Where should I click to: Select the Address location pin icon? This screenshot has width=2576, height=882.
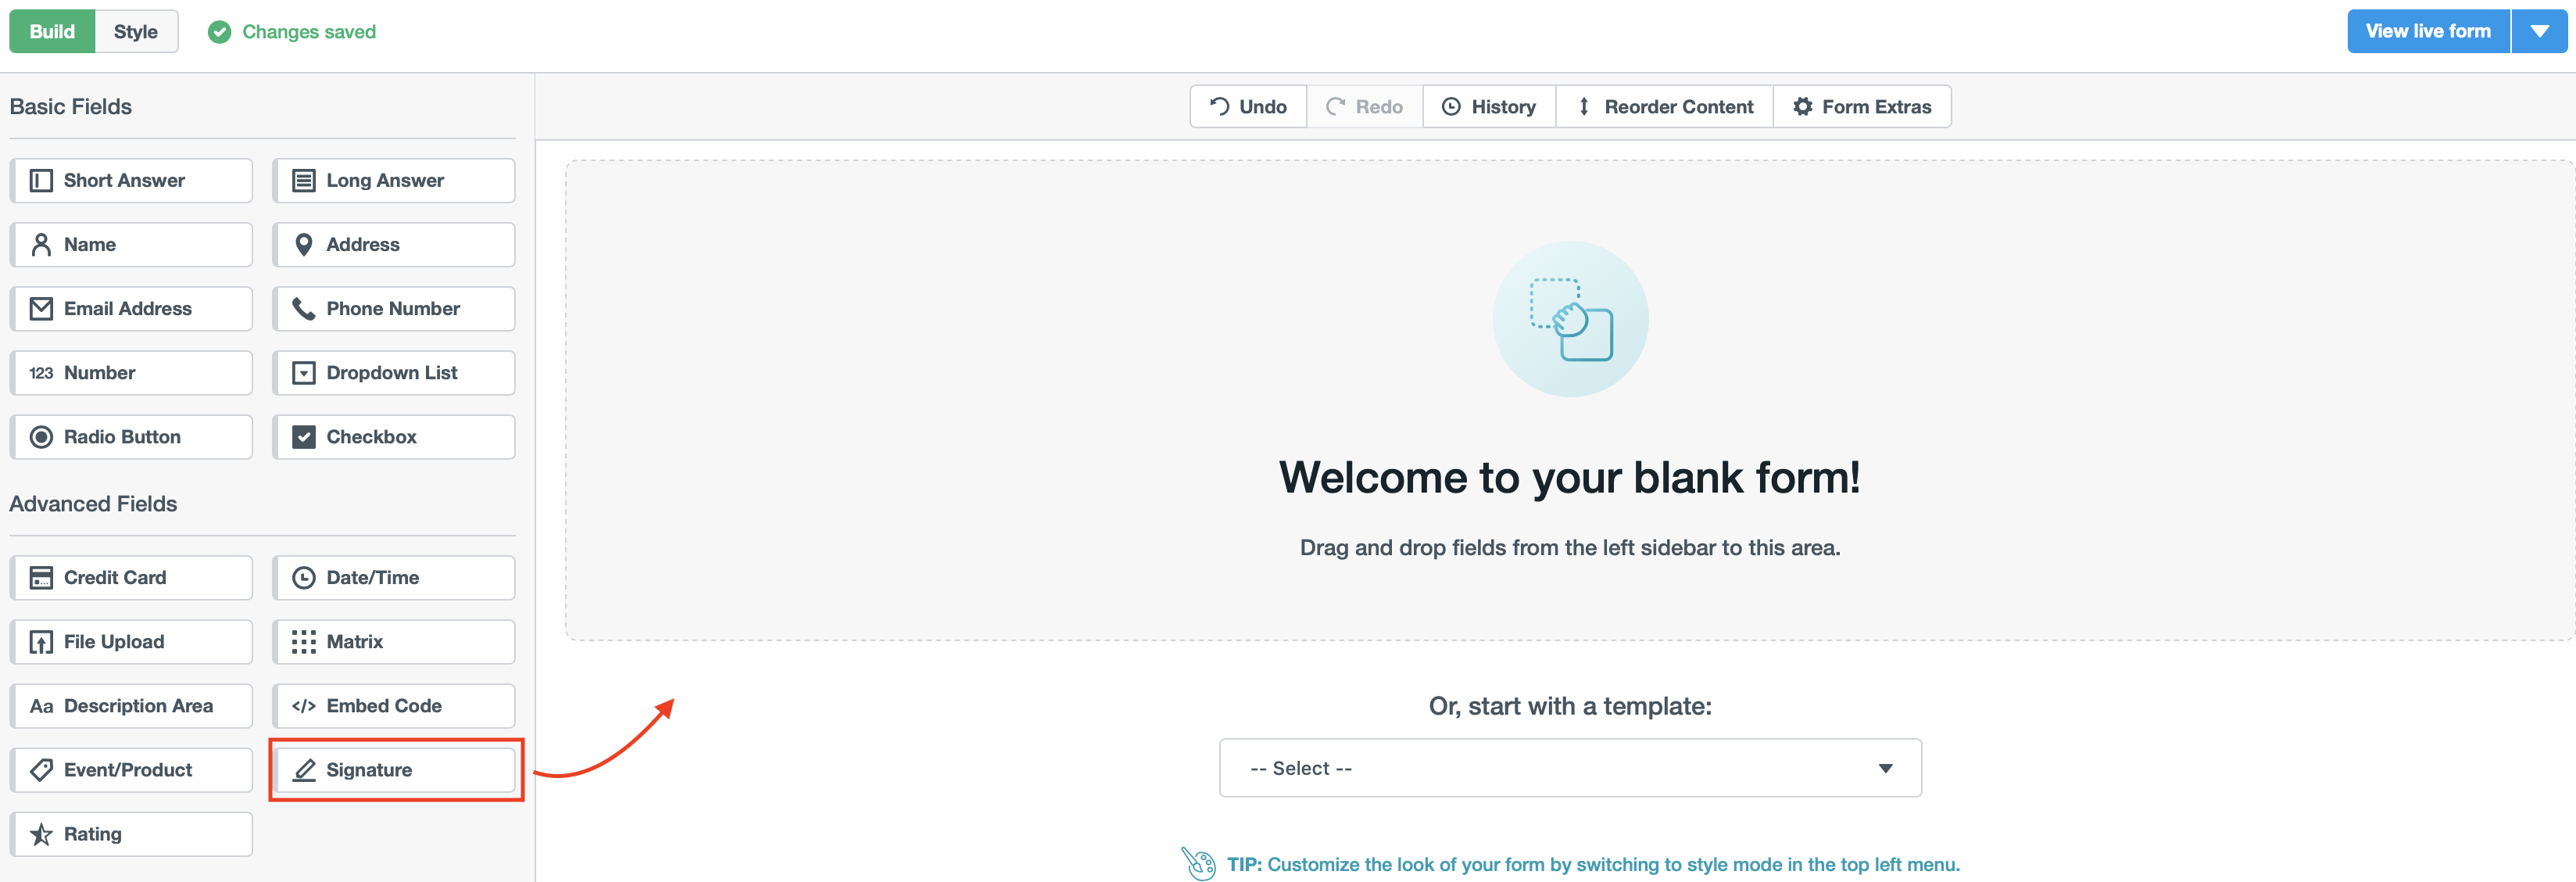click(305, 244)
